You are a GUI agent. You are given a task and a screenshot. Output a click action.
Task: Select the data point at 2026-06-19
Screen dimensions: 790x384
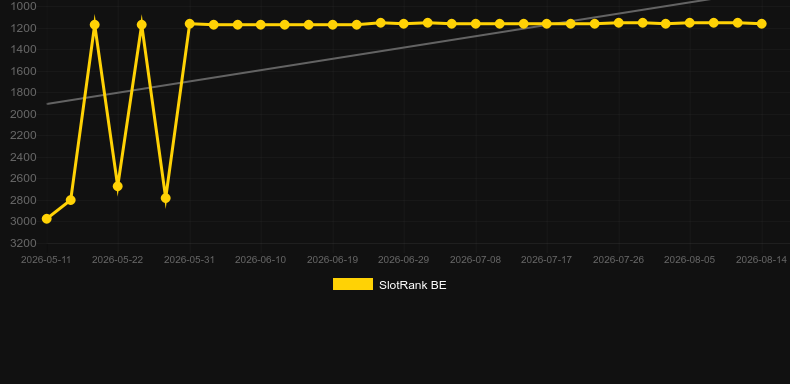[333, 25]
